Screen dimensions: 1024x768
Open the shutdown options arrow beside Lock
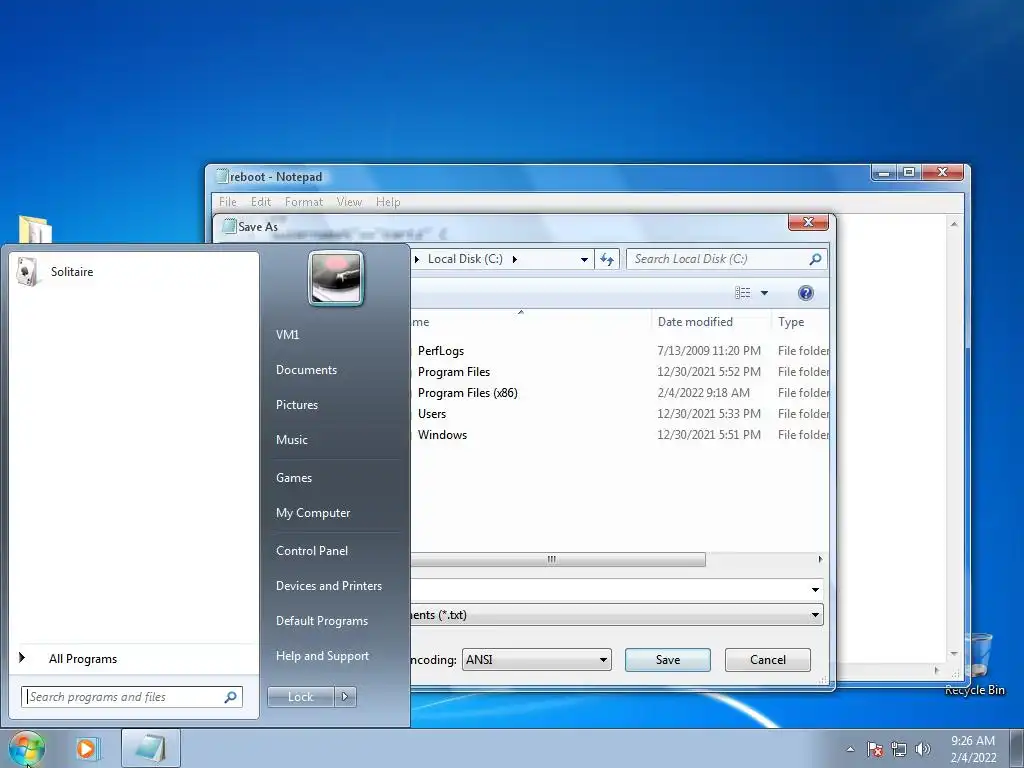click(x=345, y=697)
